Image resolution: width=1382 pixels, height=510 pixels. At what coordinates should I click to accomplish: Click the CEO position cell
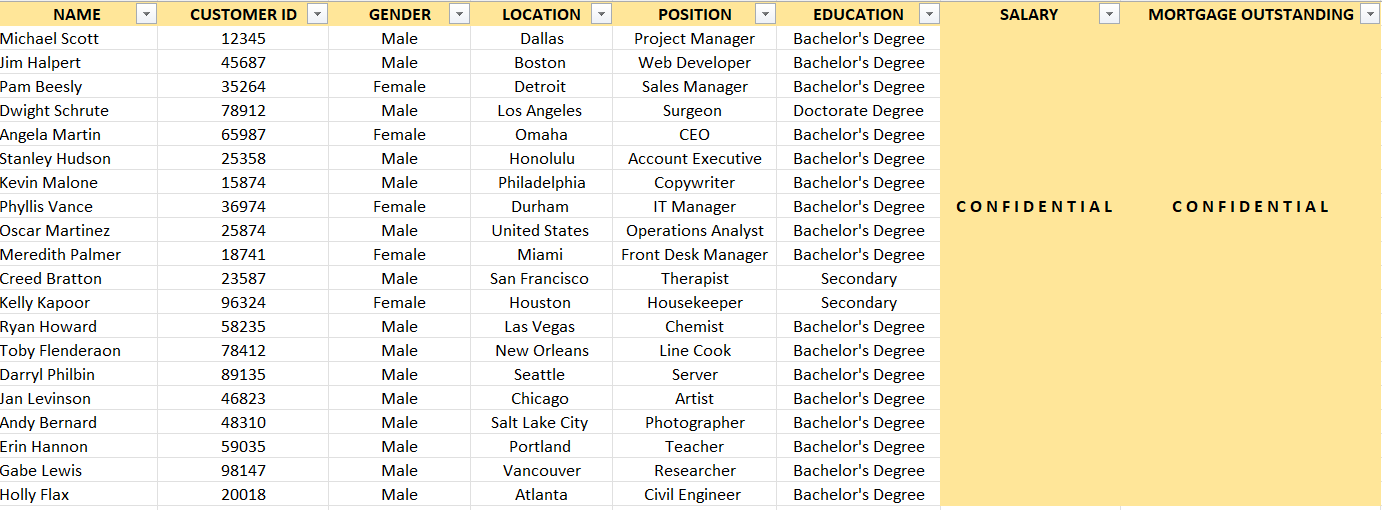click(x=694, y=134)
